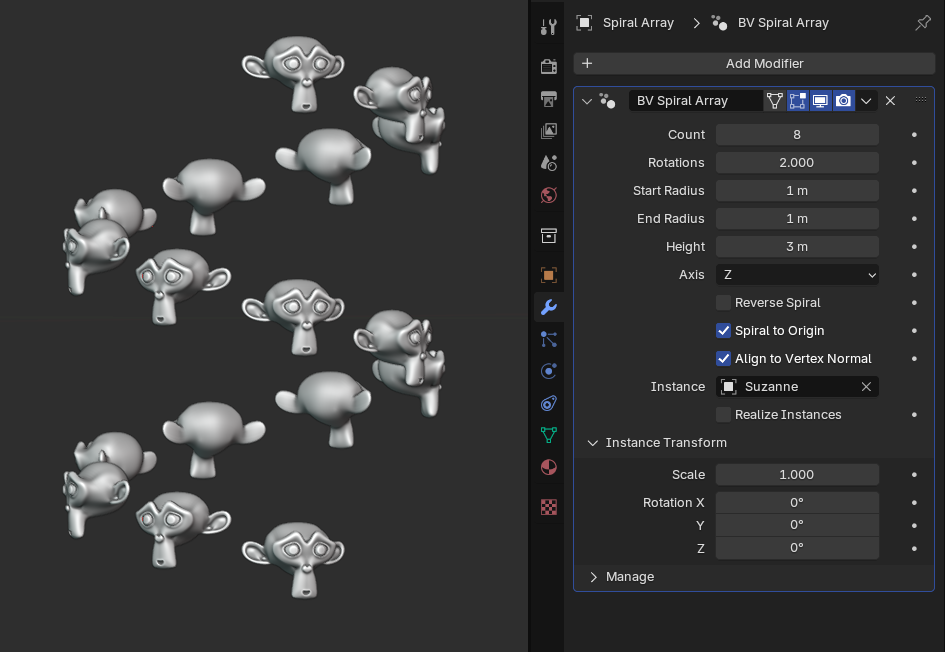Open the Output properties tab
This screenshot has width=945, height=652.
548,99
